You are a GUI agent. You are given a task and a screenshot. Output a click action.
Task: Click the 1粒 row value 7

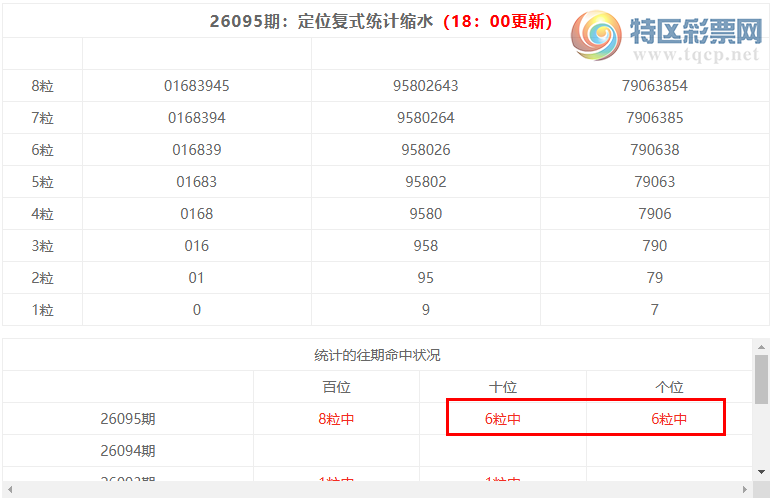point(655,310)
